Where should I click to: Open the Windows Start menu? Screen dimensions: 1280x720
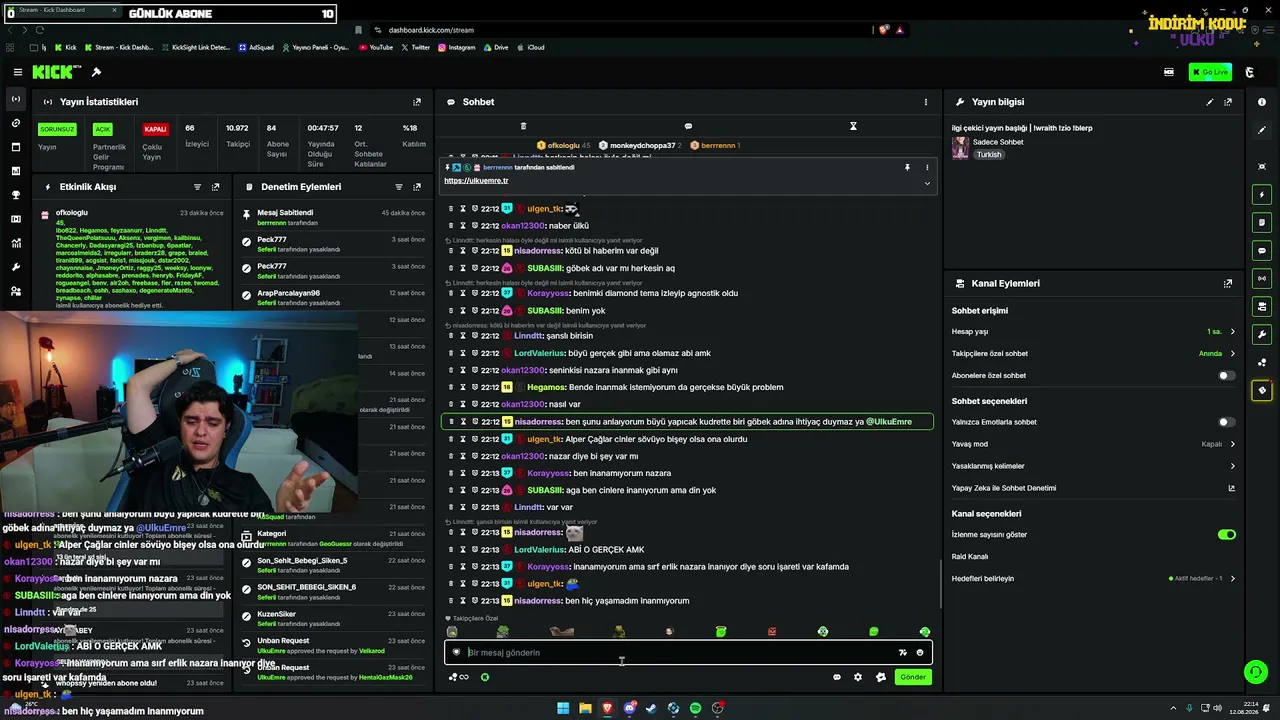563,709
